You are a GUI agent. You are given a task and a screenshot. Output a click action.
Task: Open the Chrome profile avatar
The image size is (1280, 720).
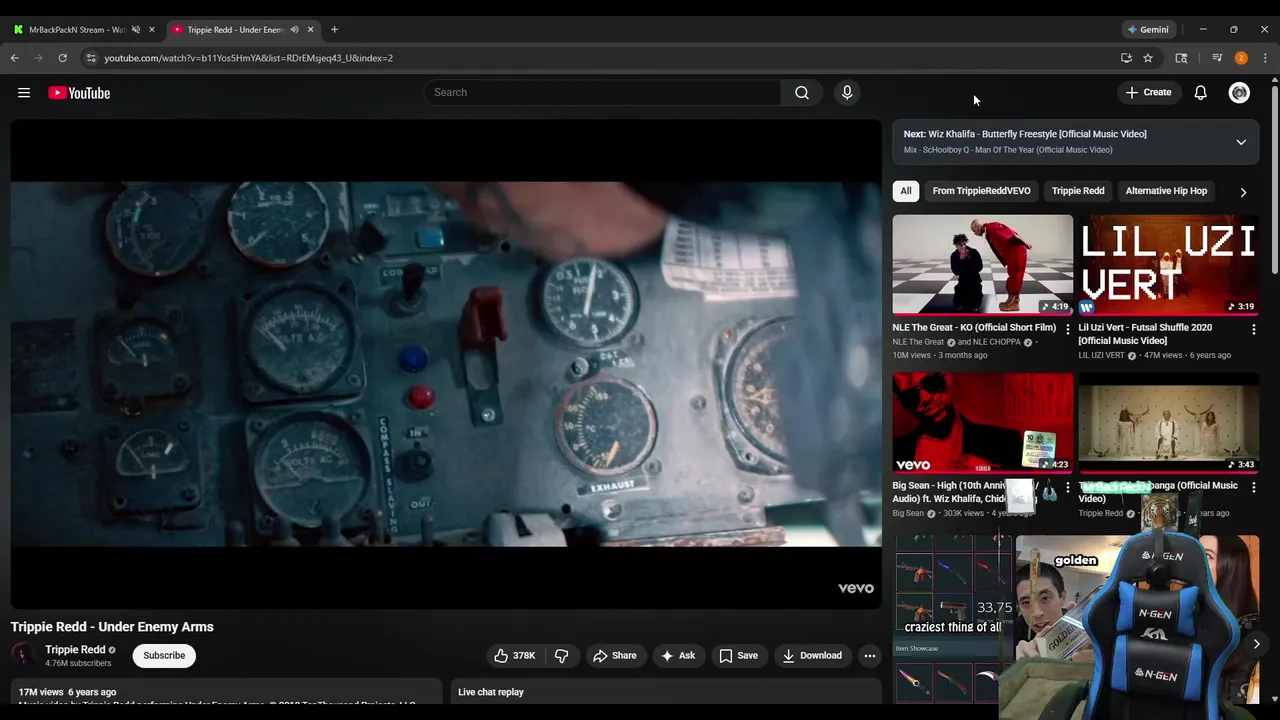(1241, 58)
